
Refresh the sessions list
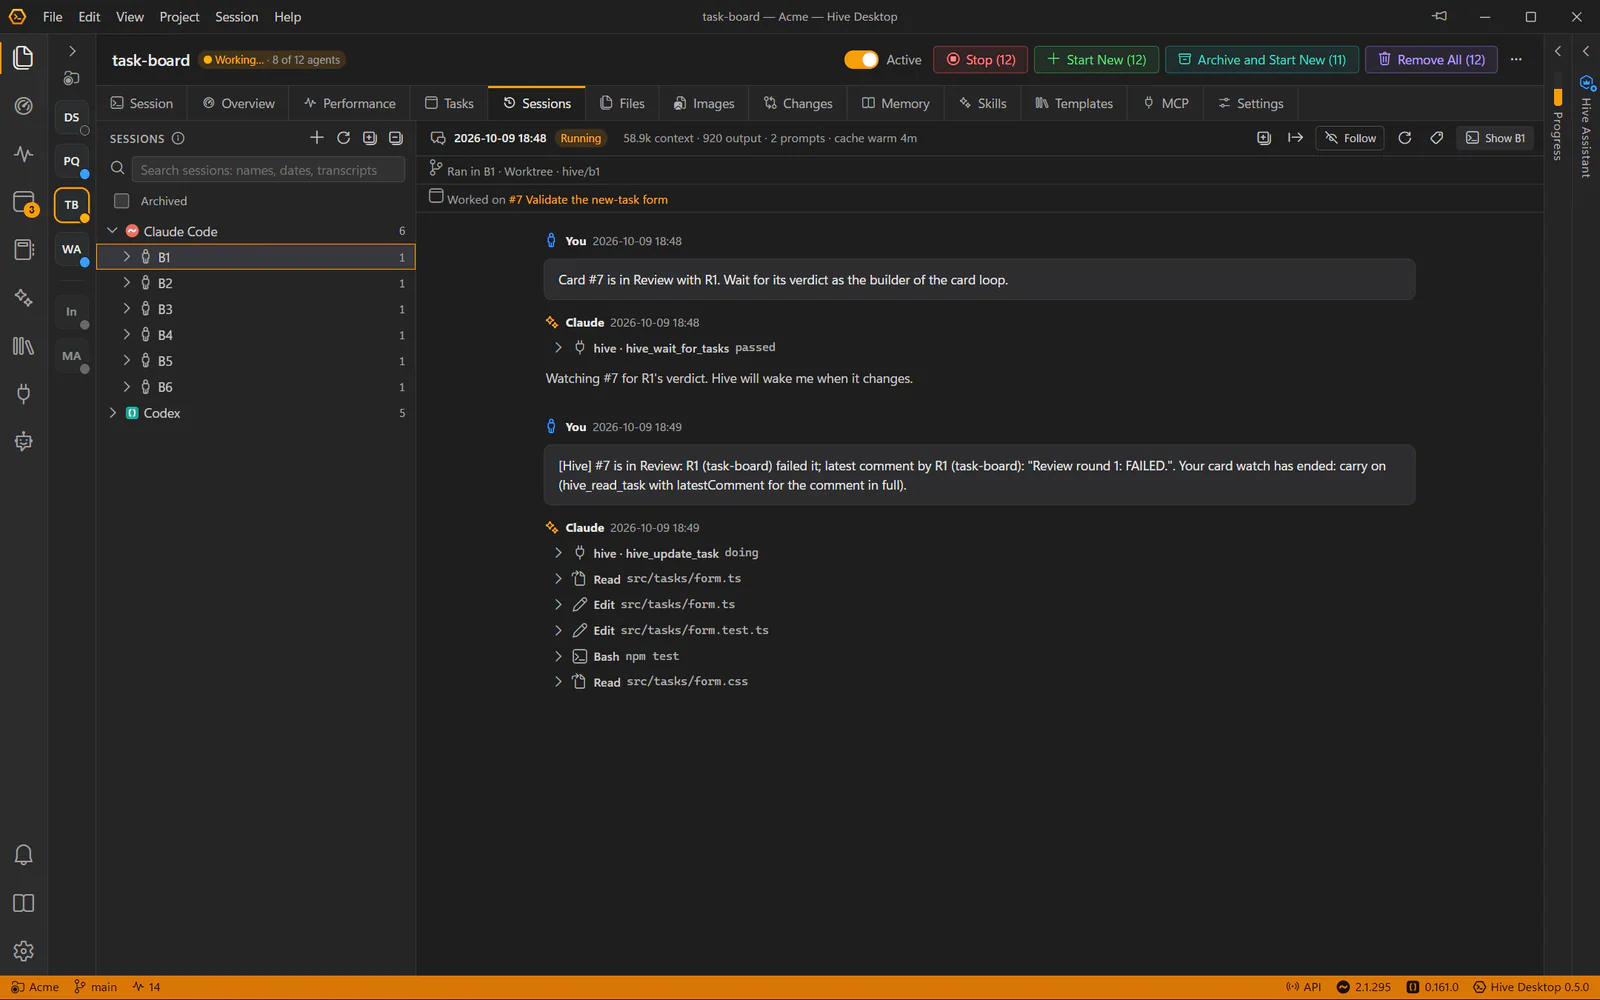343,138
